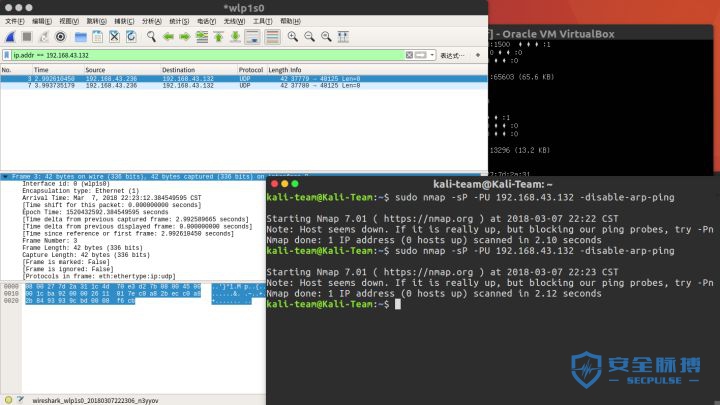720x405 pixels.
Task: Select 'Frame Length: 42 bytes' detail line
Action: tap(82, 248)
